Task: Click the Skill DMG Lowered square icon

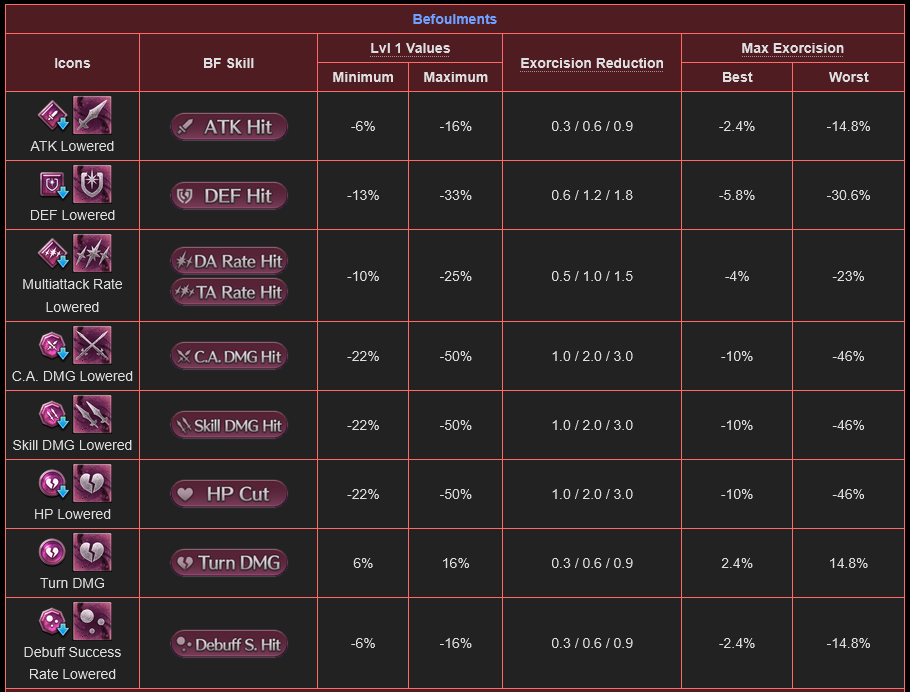Action: click(92, 415)
